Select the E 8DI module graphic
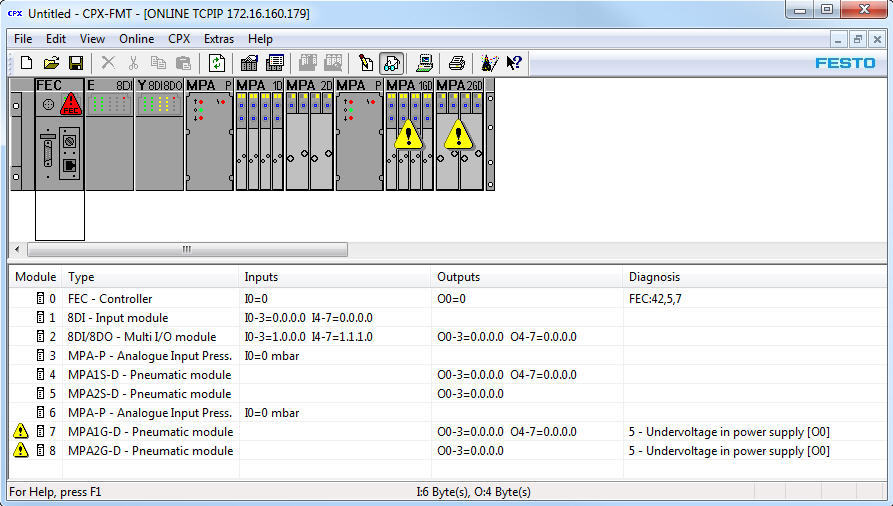 click(109, 134)
